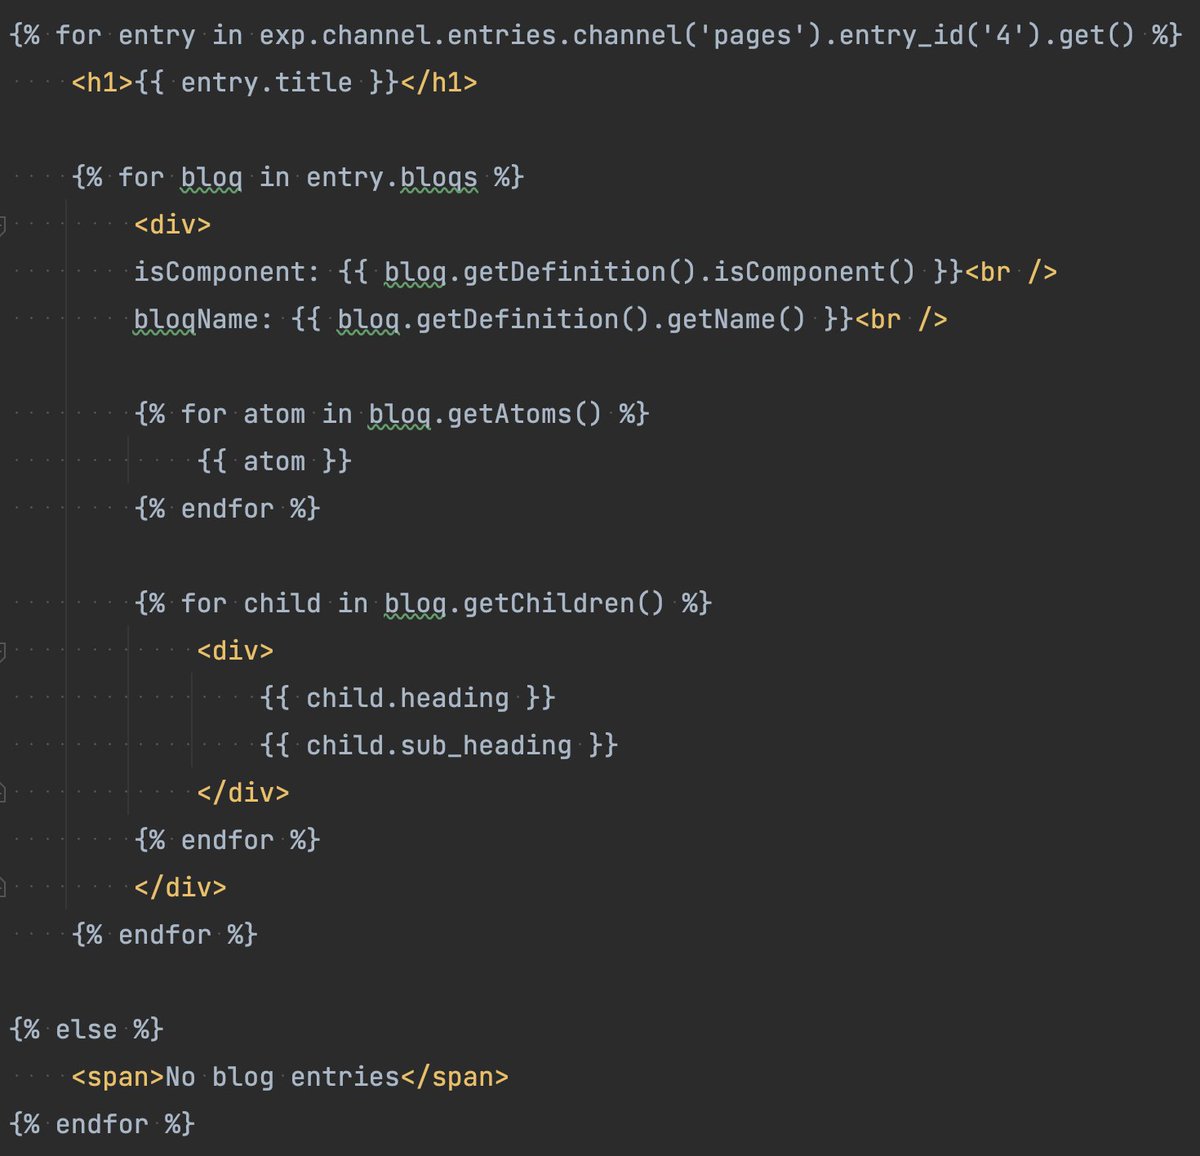The image size is (1200, 1156).
Task: Click entry.blogs in the for blog loop
Action: [x=392, y=177]
